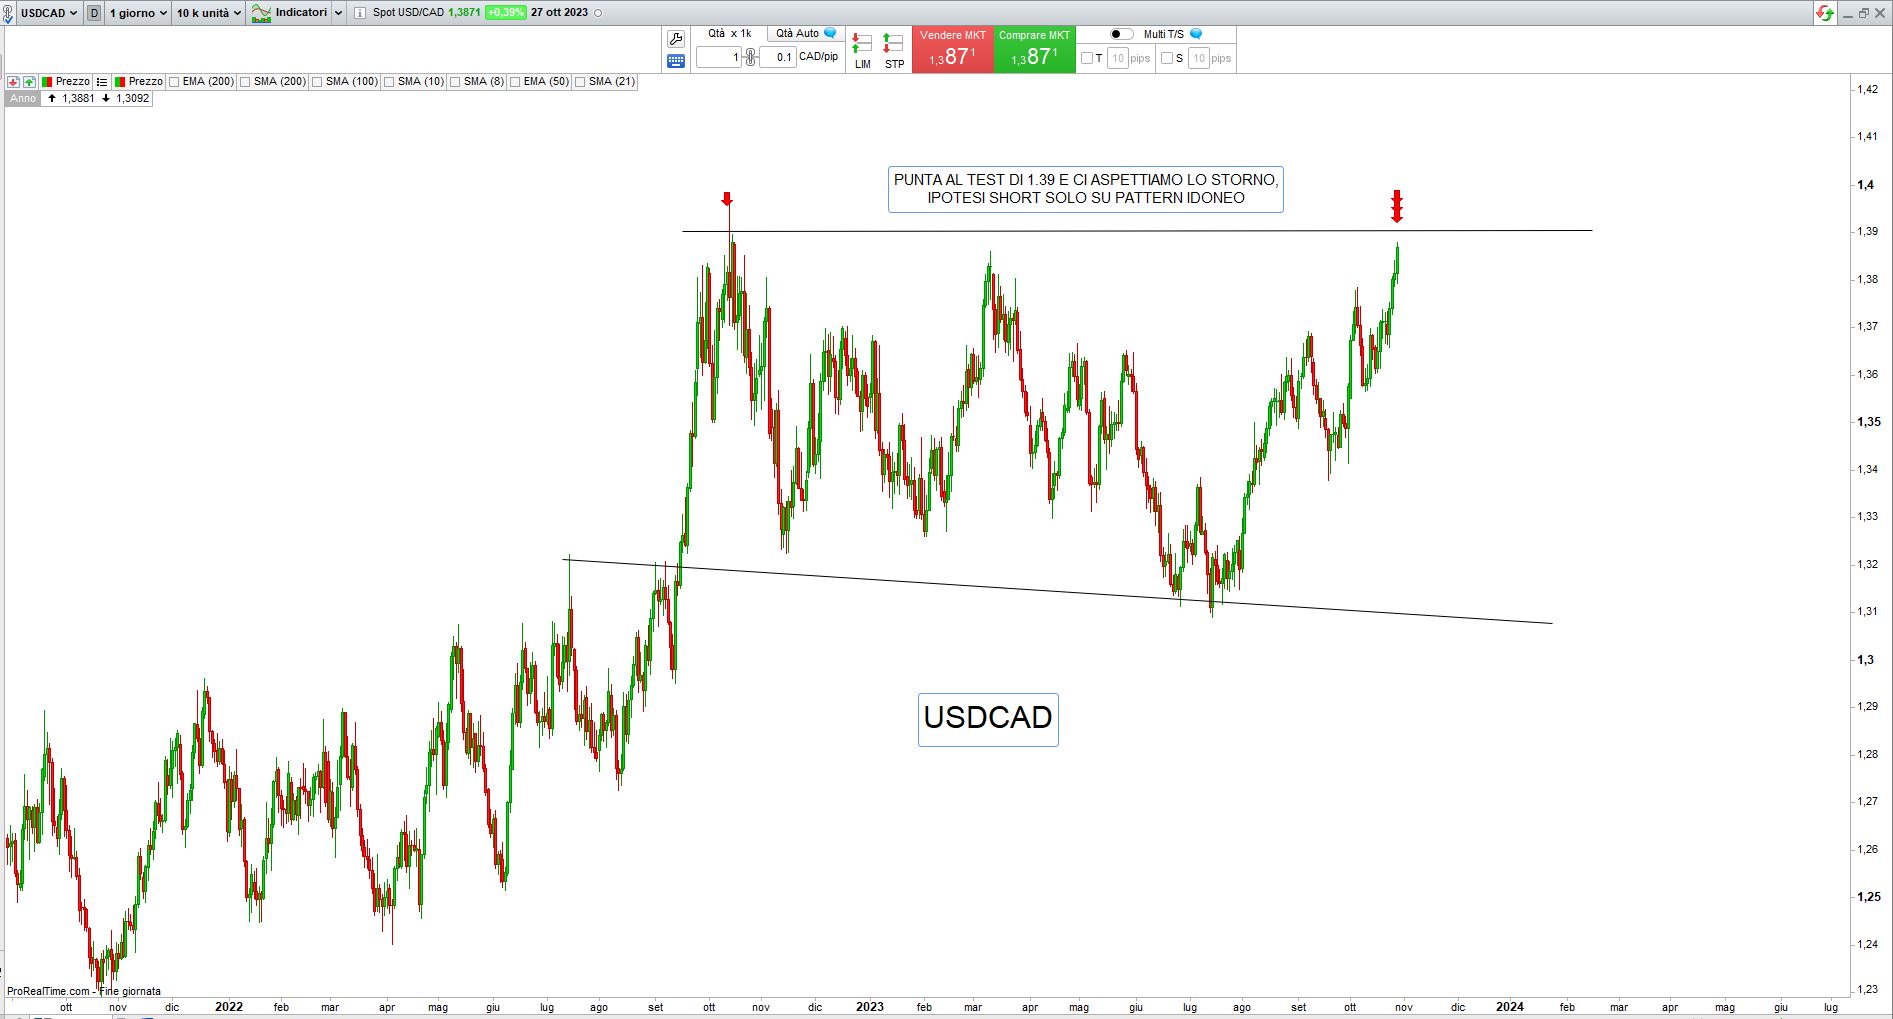Close the chart window
Viewport: 1893px width, 1019px height.
pyautogui.click(x=1879, y=13)
